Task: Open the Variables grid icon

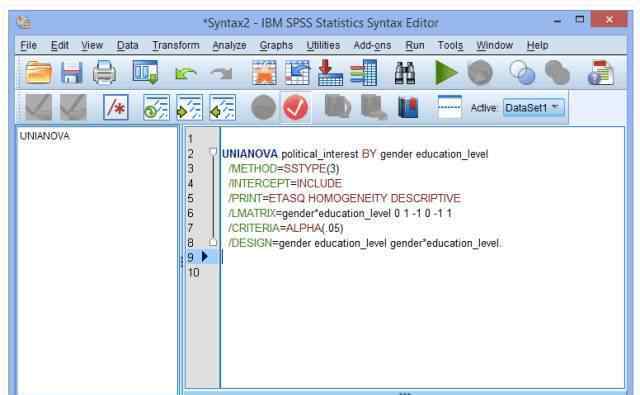Action: (x=364, y=73)
